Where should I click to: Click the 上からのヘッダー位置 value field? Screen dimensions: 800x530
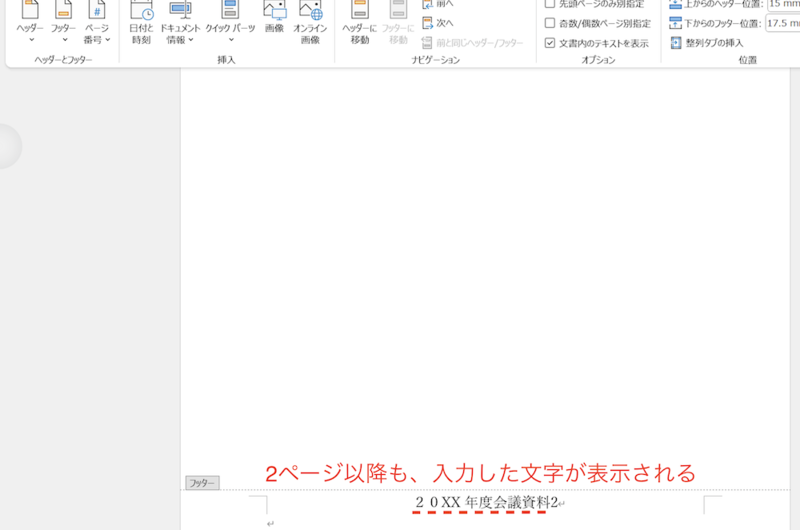pyautogui.click(x=784, y=4)
